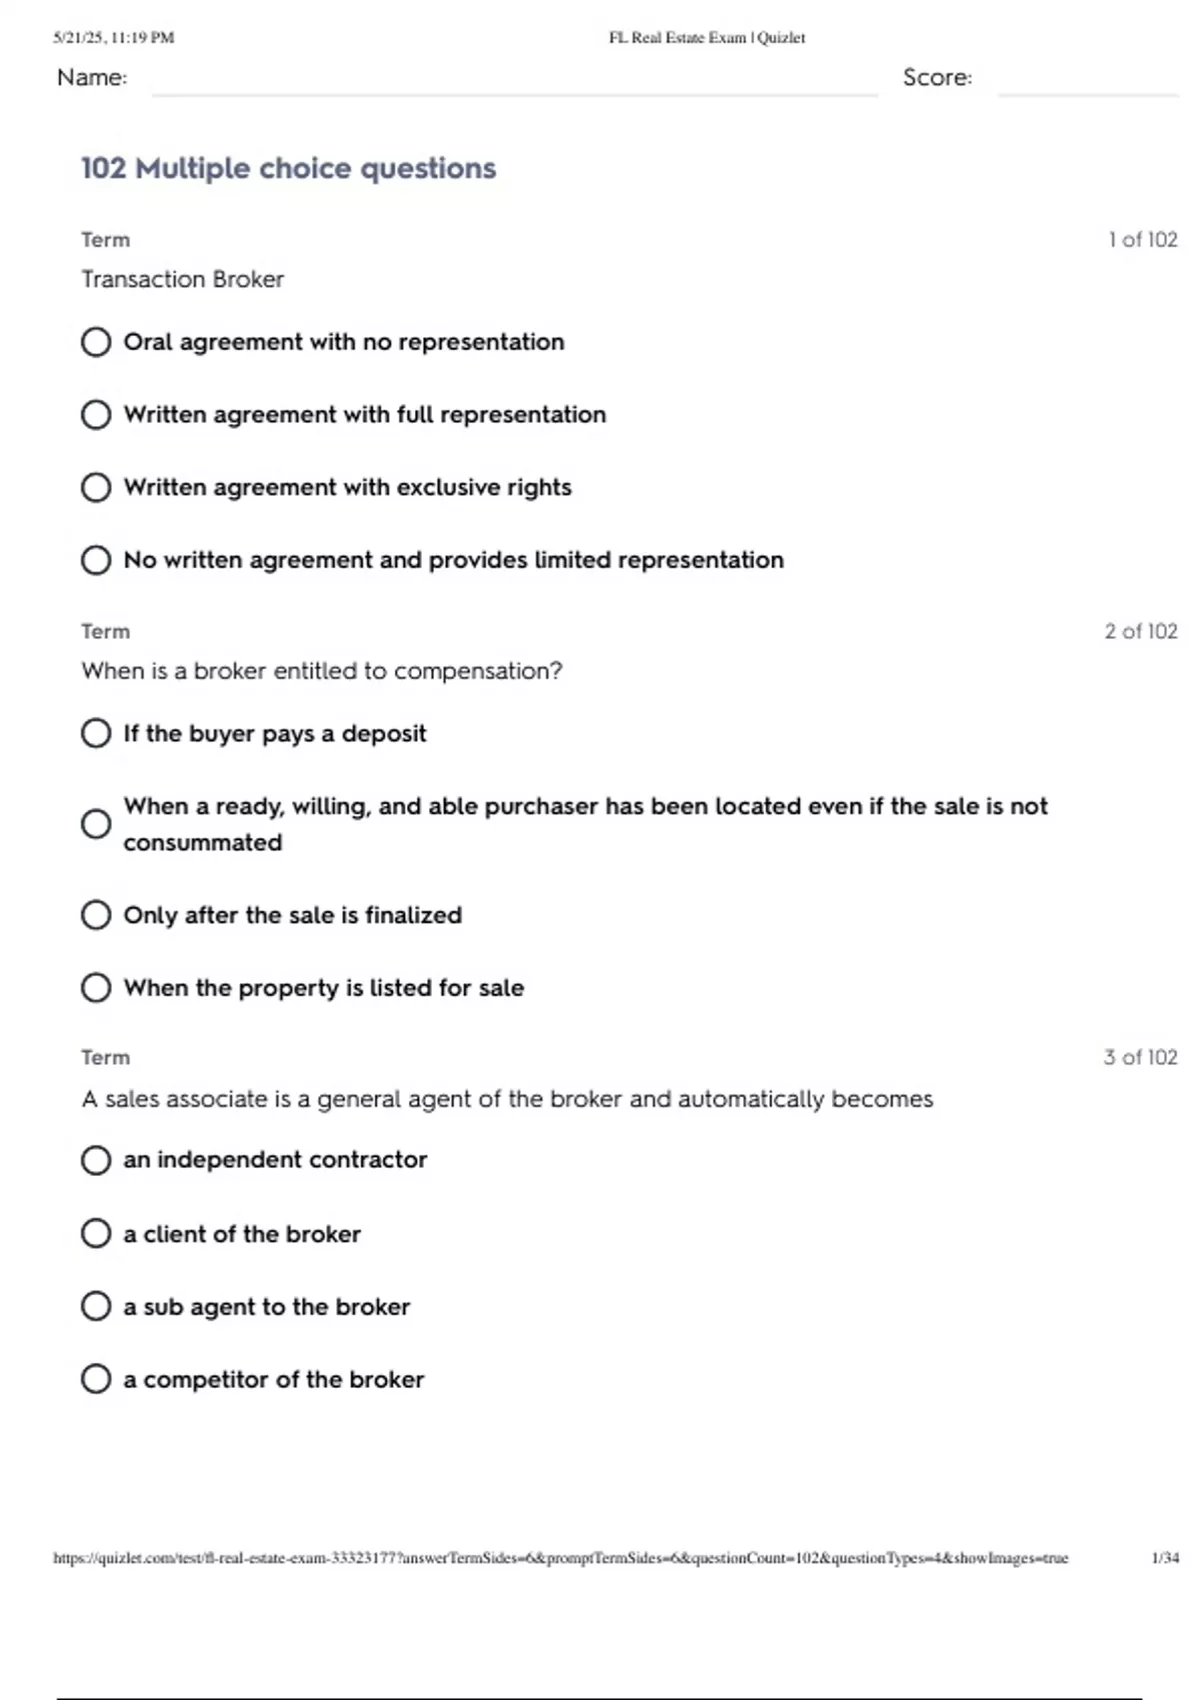Pick 'When the property is listed for sale'
The height and width of the screenshot is (1700, 1200).
pos(96,988)
